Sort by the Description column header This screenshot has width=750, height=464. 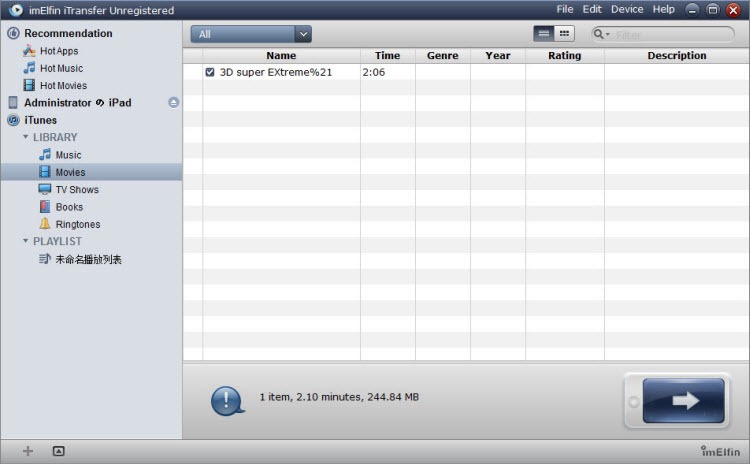click(x=677, y=55)
